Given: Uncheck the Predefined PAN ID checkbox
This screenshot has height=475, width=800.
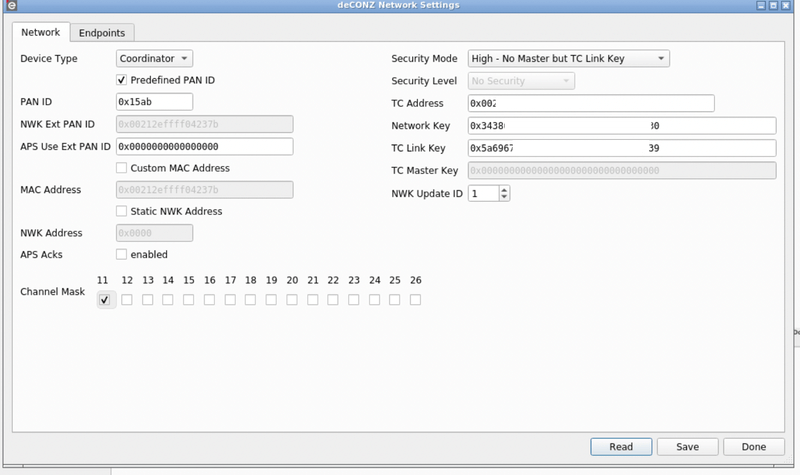Looking at the screenshot, I should (121, 80).
